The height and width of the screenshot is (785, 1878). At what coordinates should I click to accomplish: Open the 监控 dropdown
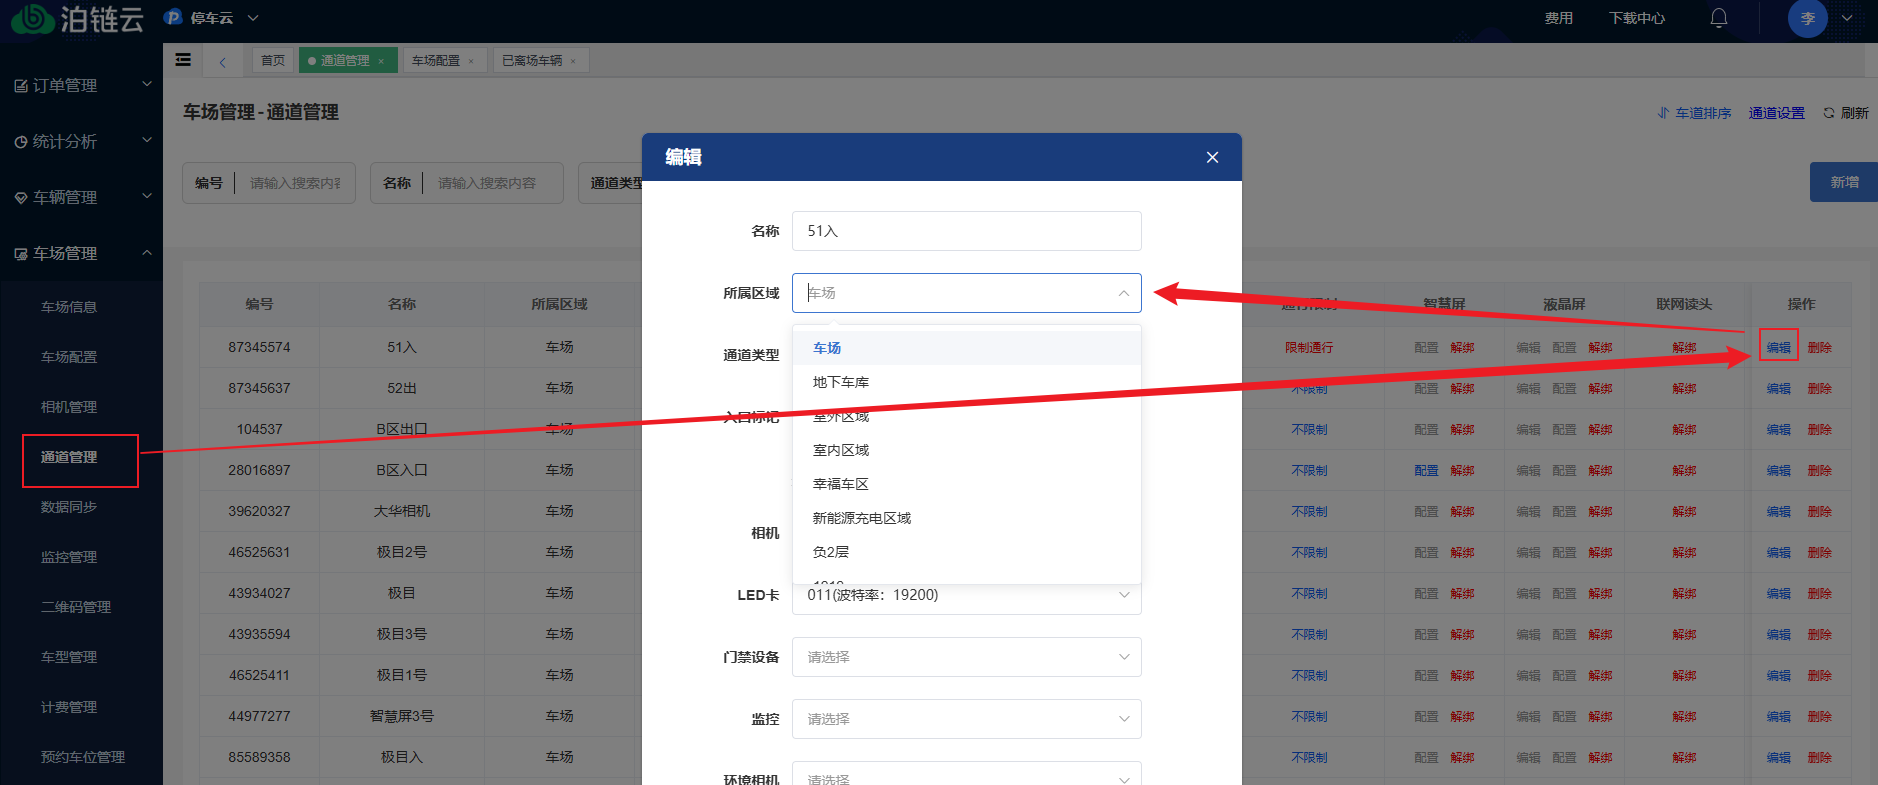click(966, 719)
